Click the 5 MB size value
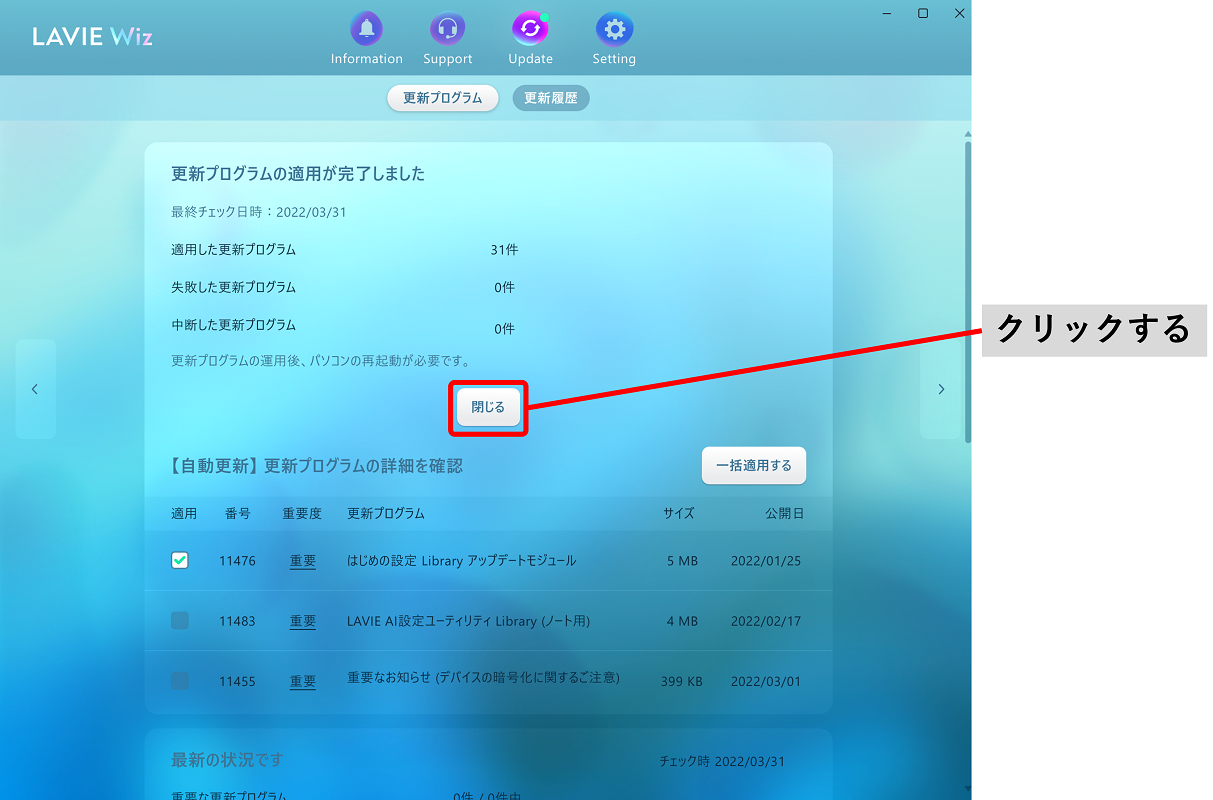1213x800 pixels. pyautogui.click(x=682, y=562)
